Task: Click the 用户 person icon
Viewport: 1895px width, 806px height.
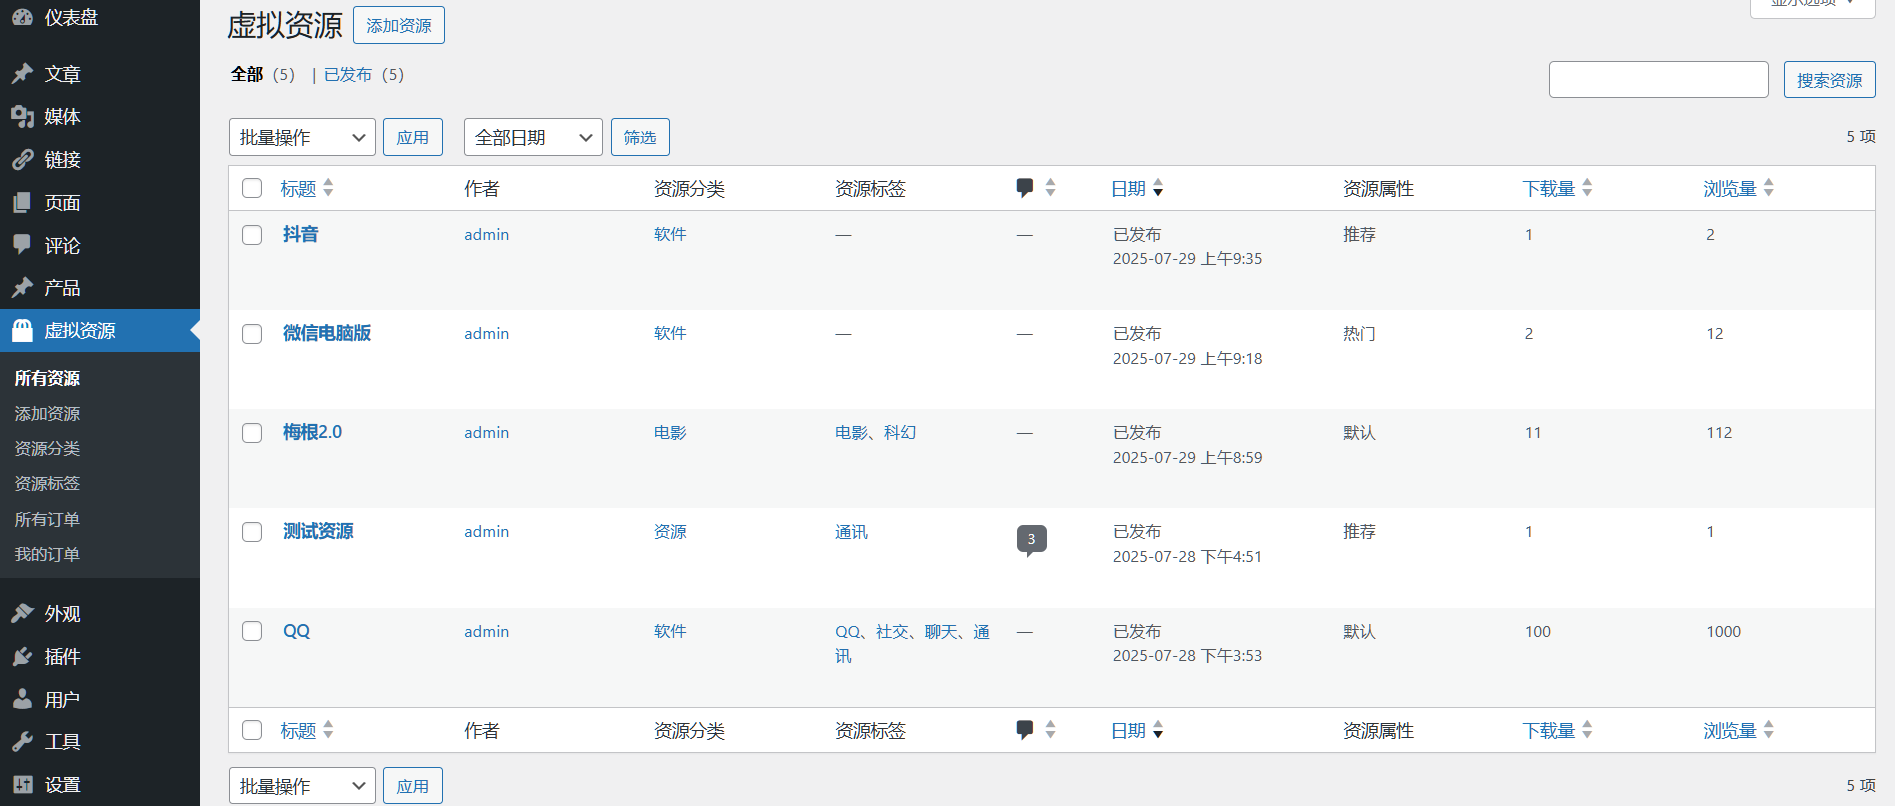Action: (22, 699)
